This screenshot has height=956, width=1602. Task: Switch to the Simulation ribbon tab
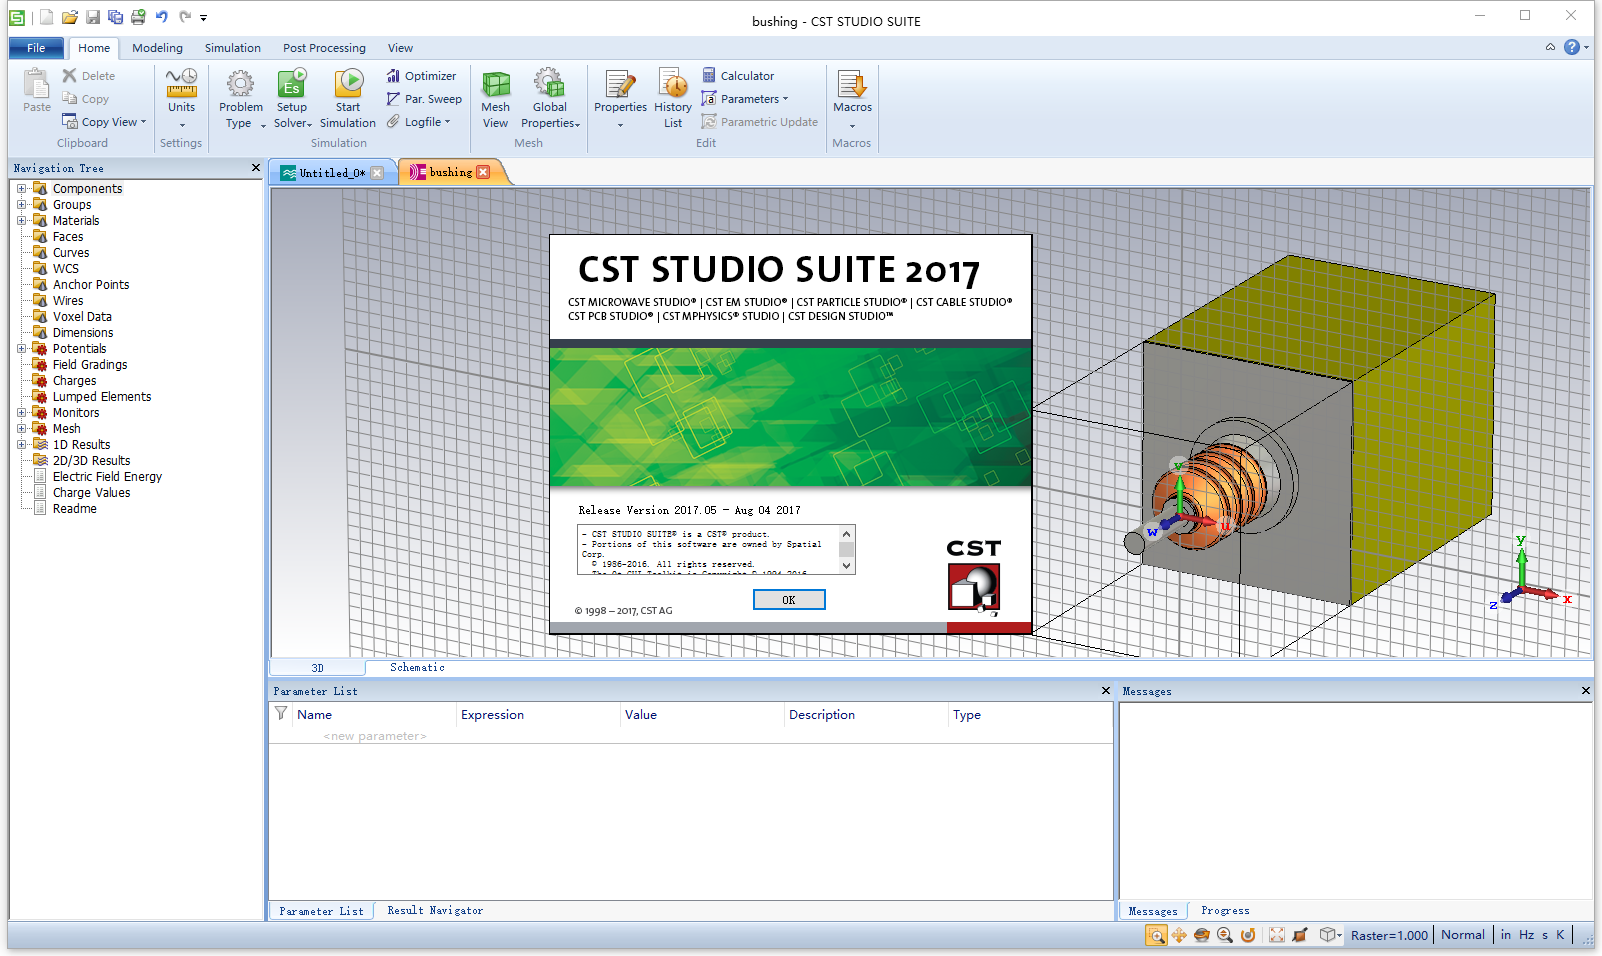pos(233,48)
